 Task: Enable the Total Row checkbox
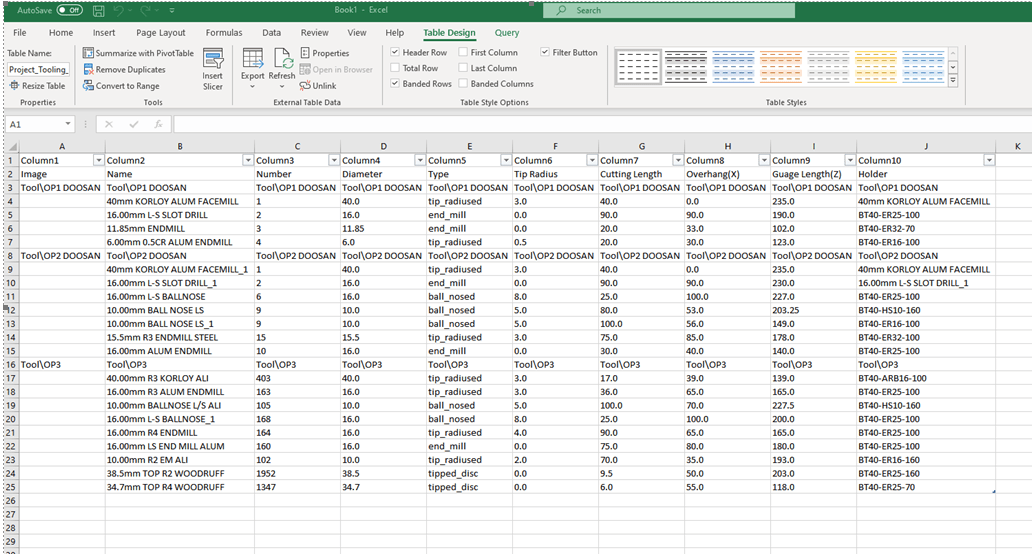tap(395, 68)
